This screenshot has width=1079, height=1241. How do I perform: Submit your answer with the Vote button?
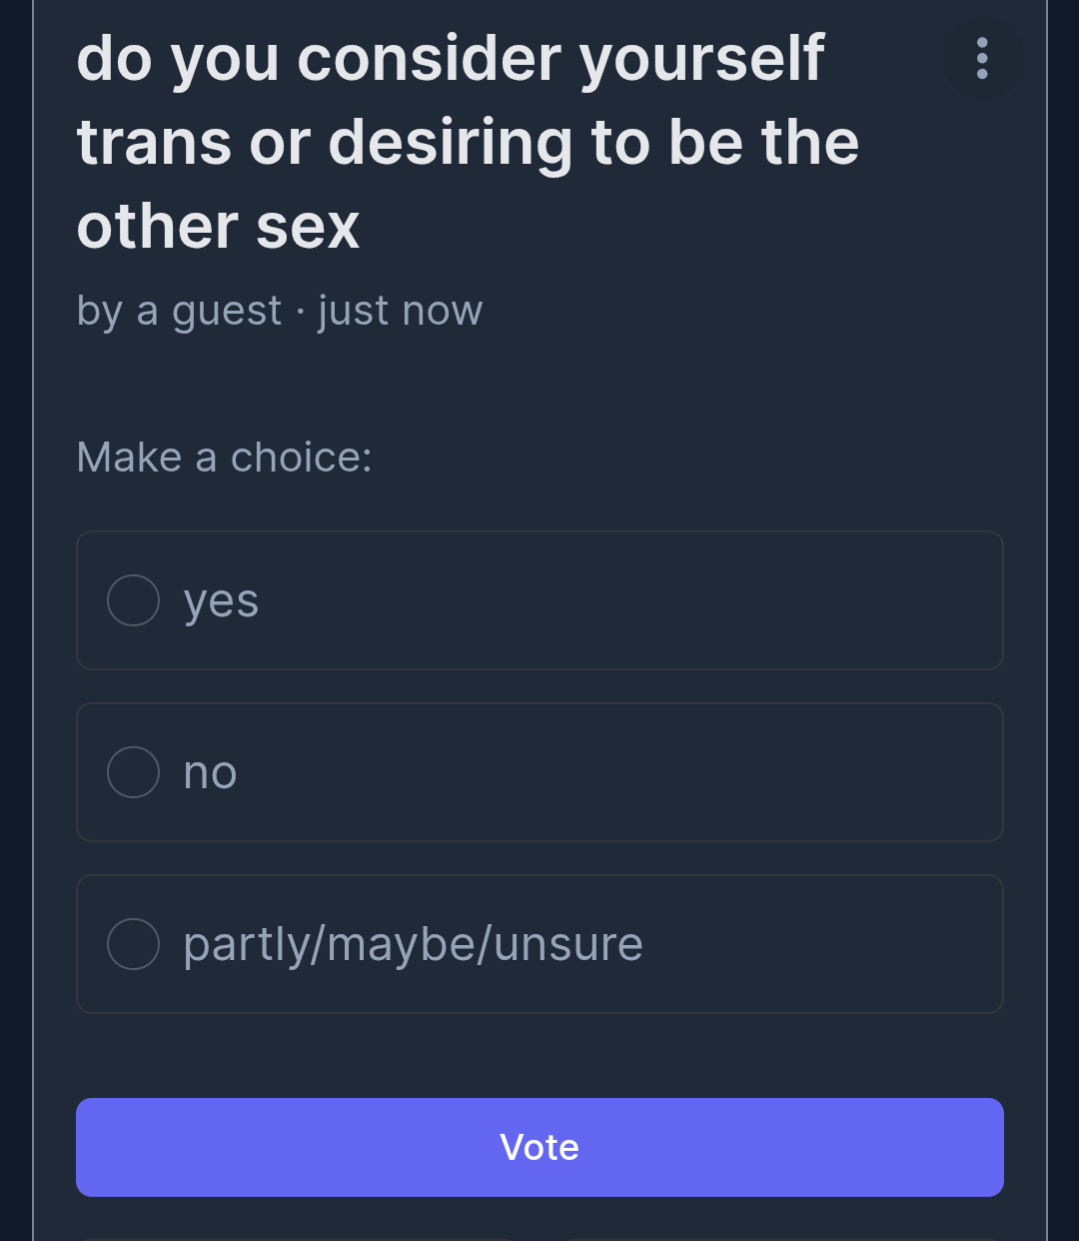point(540,1147)
